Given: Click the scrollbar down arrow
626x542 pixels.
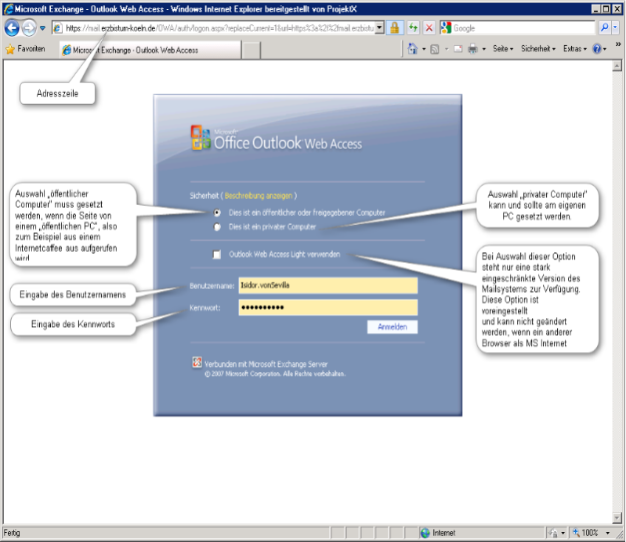Looking at the screenshot, I should point(617,518).
